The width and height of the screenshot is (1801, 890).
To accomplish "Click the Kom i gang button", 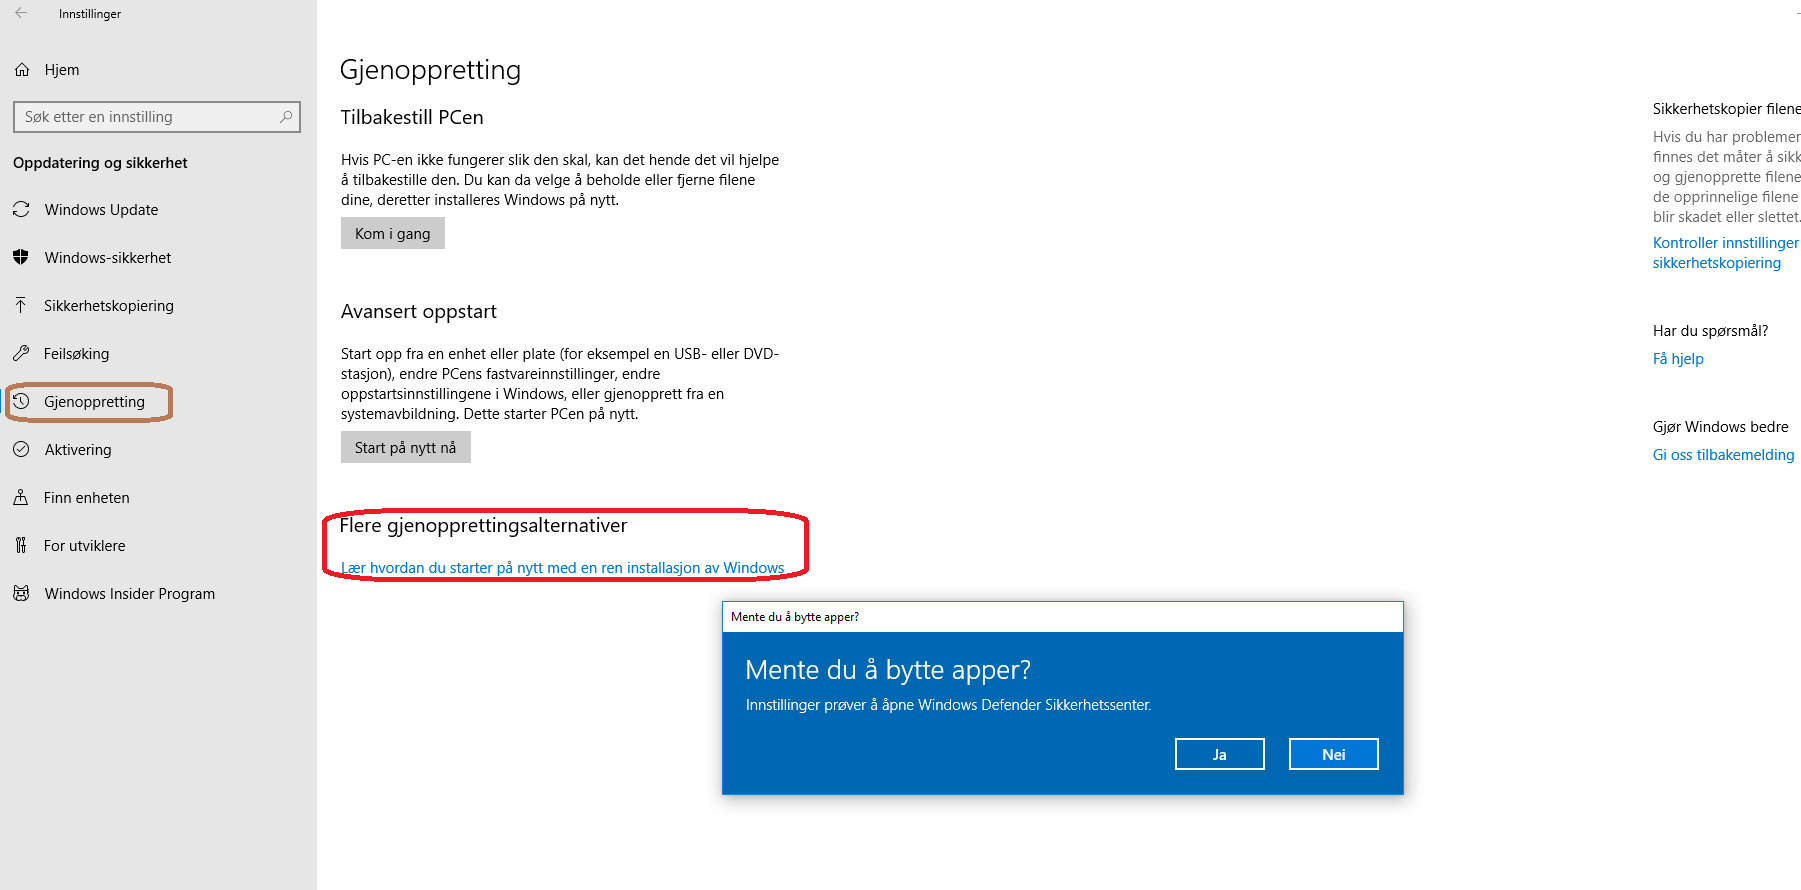I will tap(393, 234).
